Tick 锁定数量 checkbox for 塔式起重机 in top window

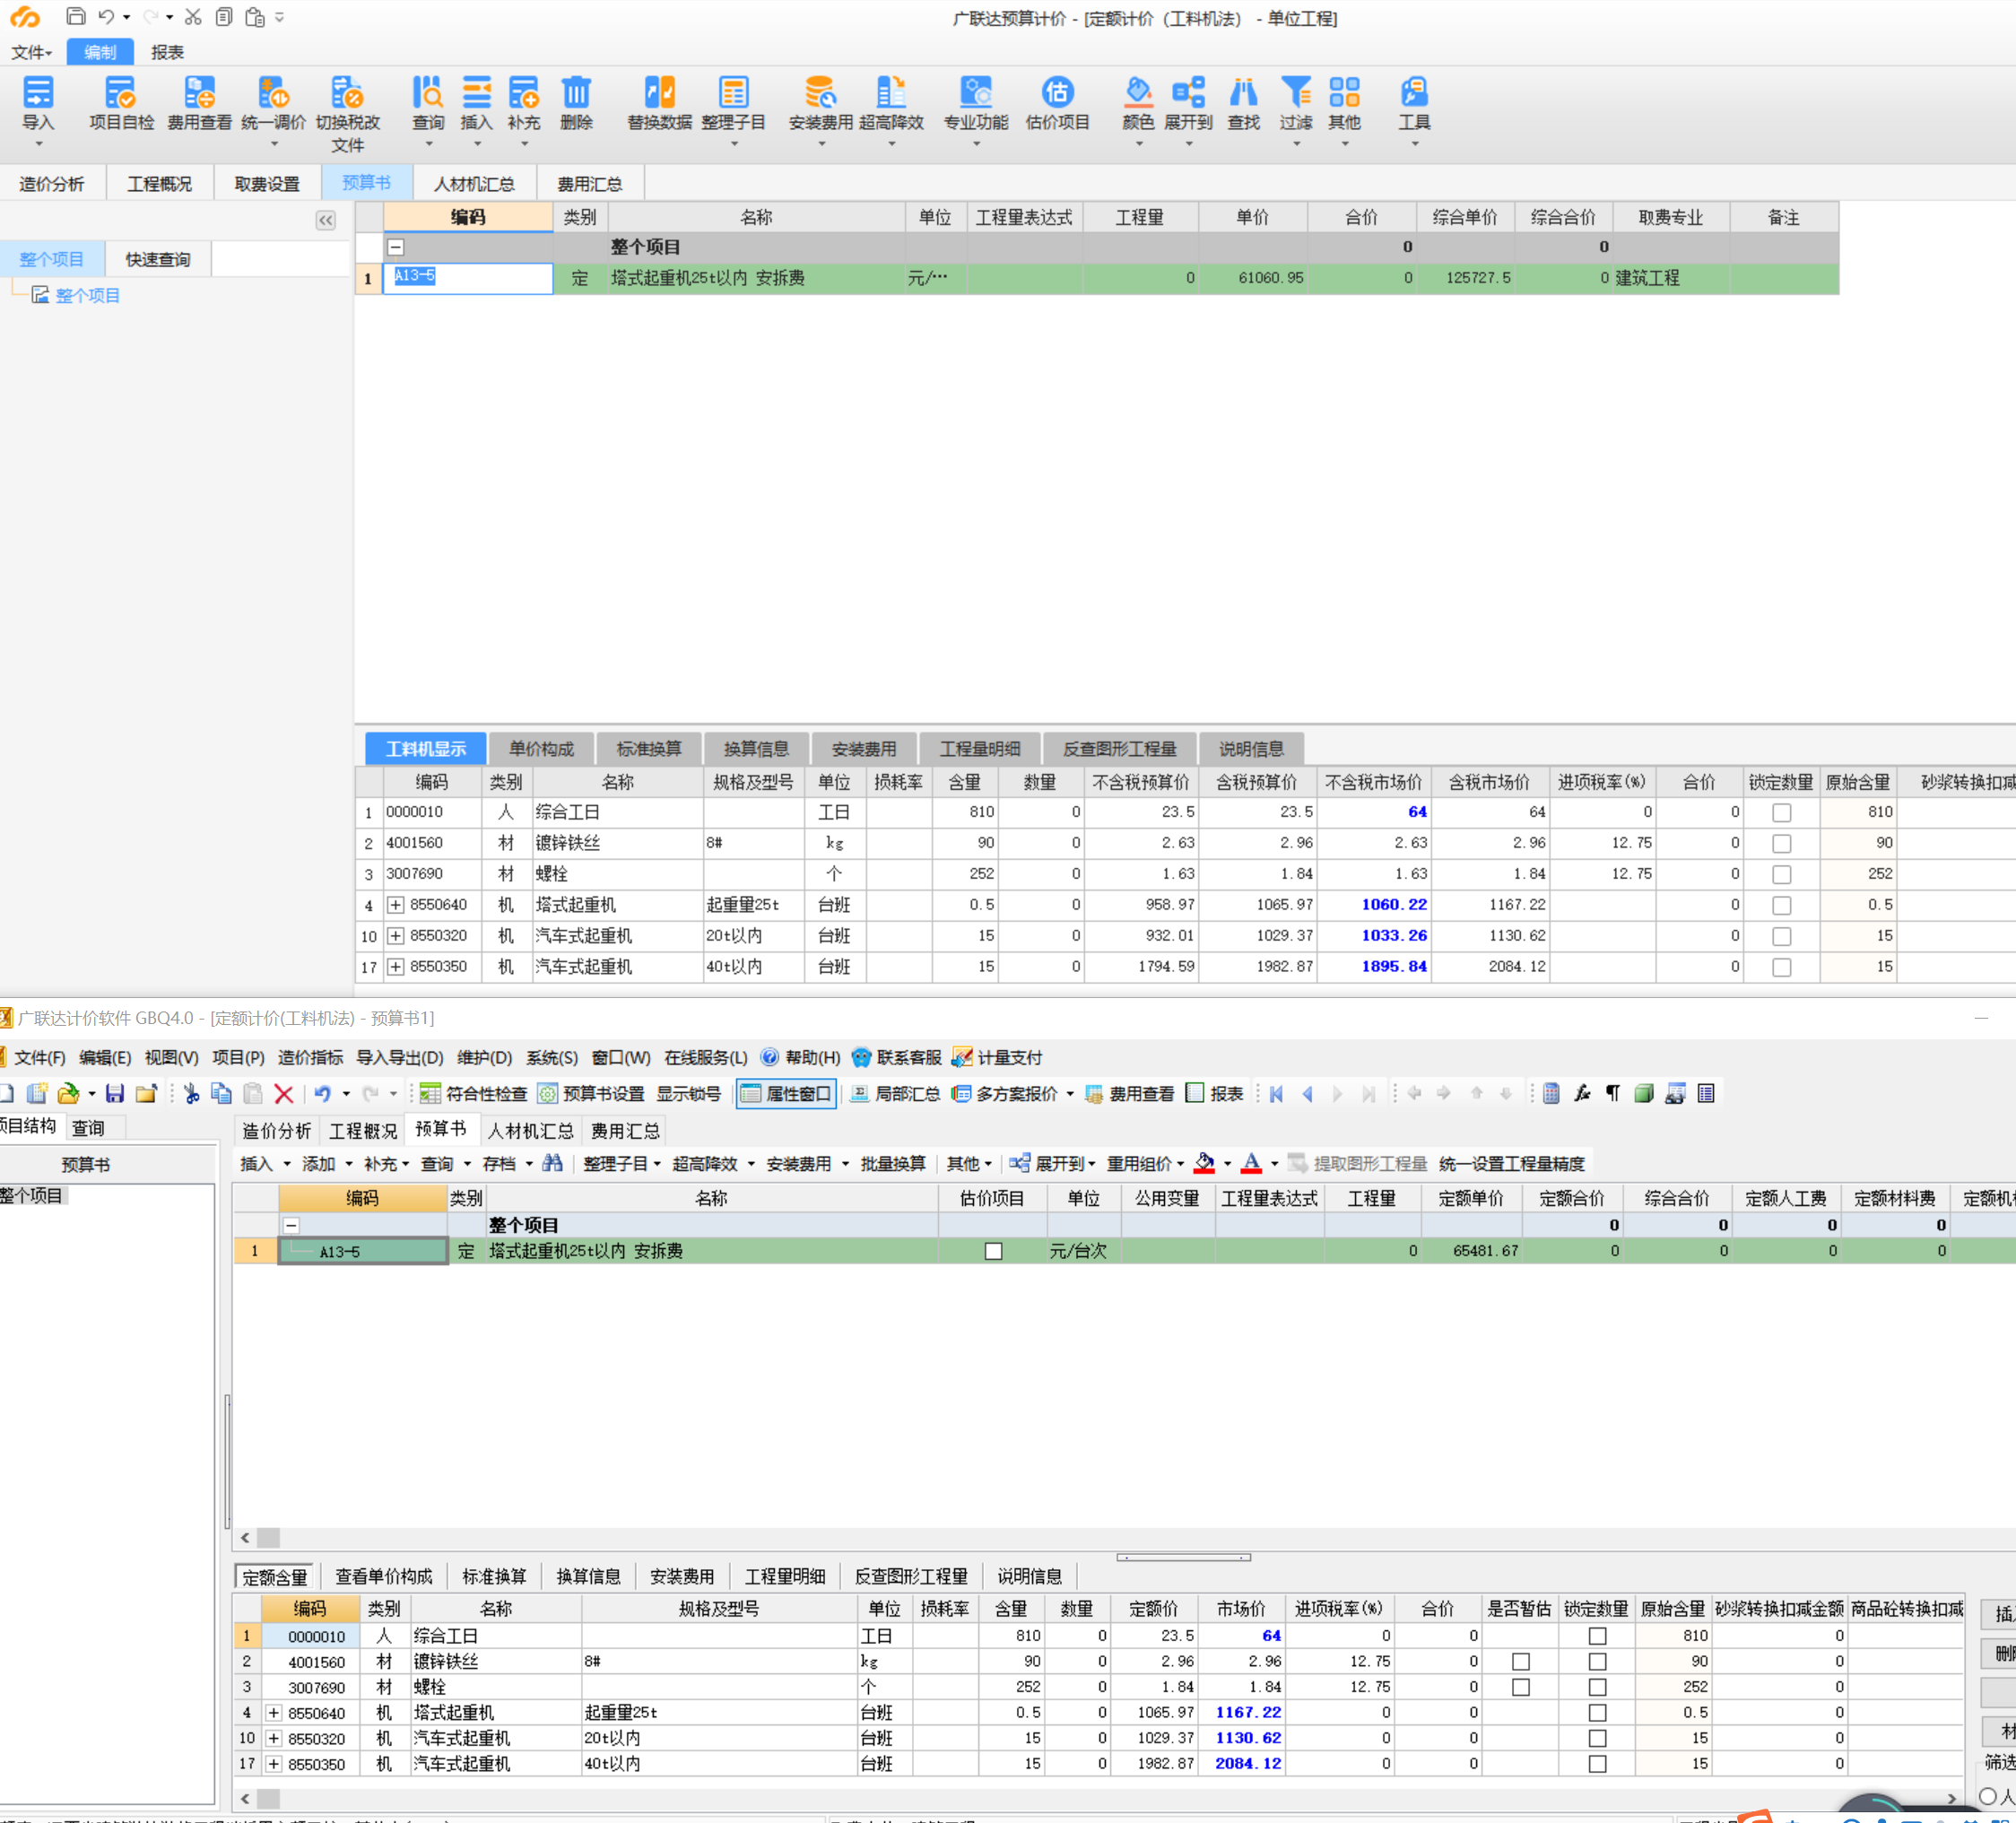coord(1782,906)
